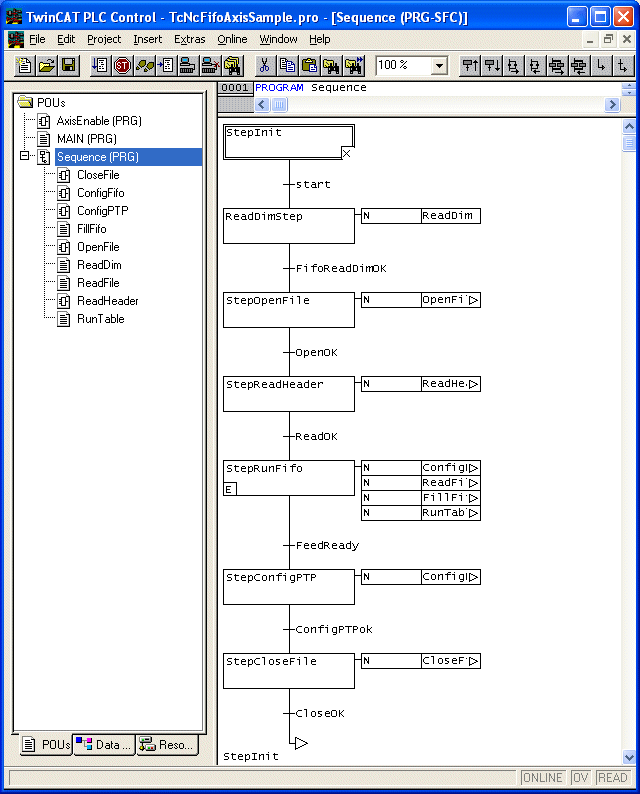Open the Edit menu
Screen dimensions: 640x794
click(x=66, y=39)
